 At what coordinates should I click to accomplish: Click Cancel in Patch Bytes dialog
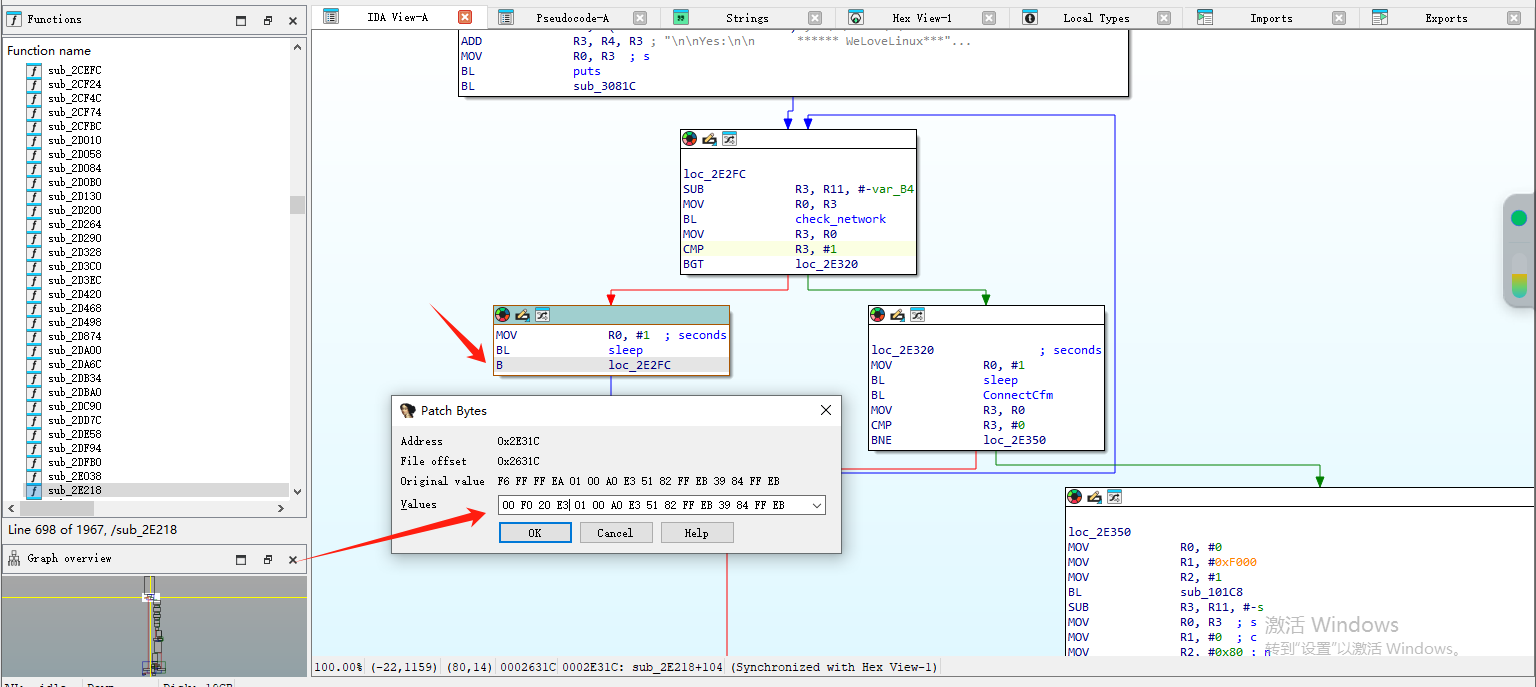coord(615,533)
